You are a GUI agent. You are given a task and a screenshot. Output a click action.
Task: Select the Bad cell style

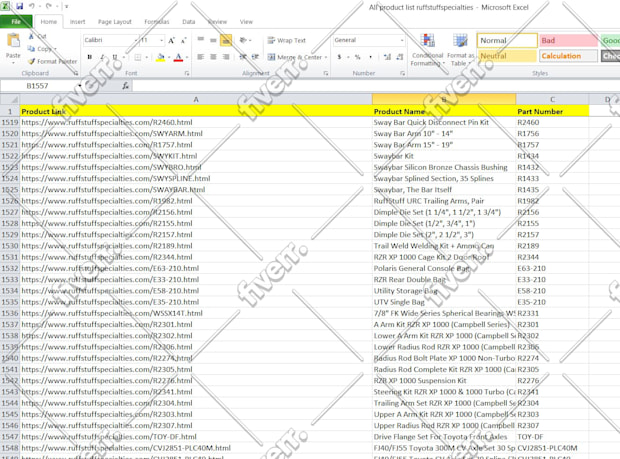tap(568, 40)
